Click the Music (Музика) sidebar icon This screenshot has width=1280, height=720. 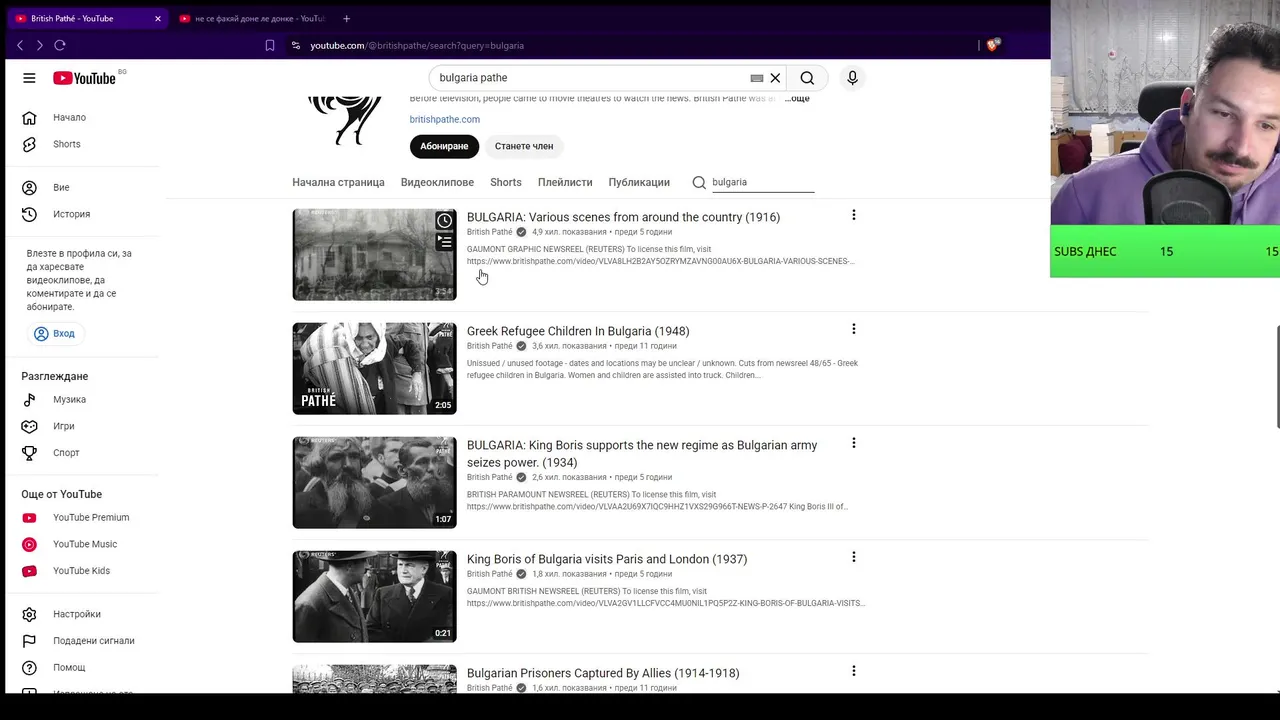tap(29, 399)
